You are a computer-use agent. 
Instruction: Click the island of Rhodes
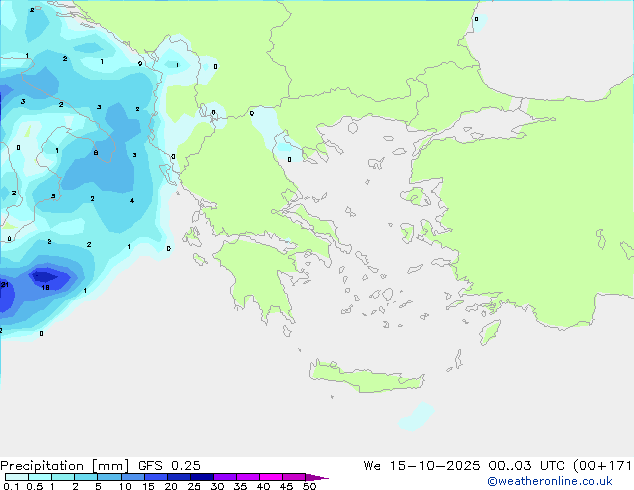click(490, 332)
